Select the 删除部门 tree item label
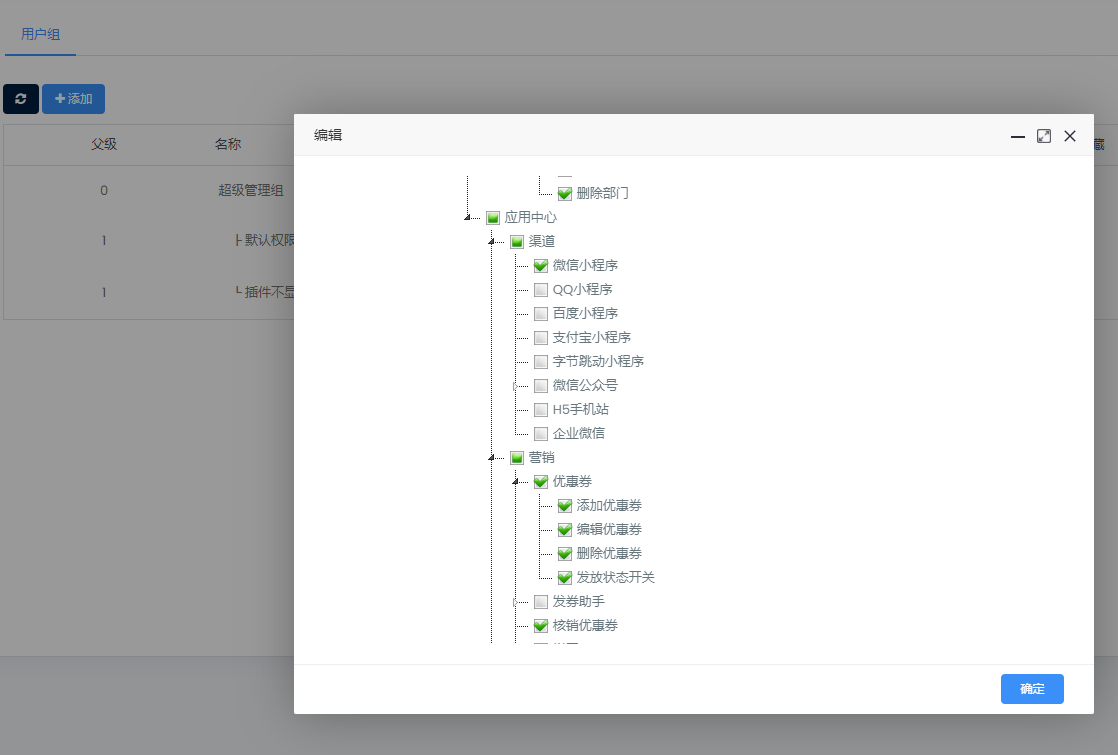This screenshot has height=755, width=1118. [602, 194]
